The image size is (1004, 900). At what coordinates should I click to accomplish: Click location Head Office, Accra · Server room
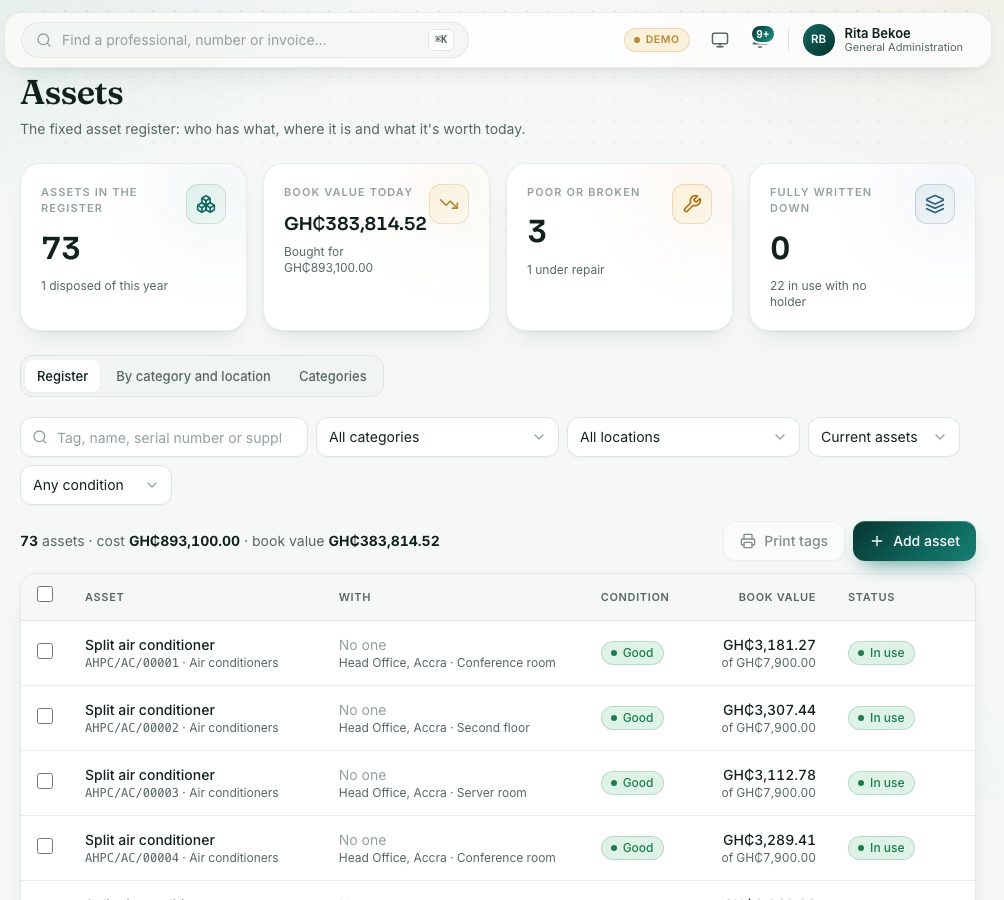[432, 792]
